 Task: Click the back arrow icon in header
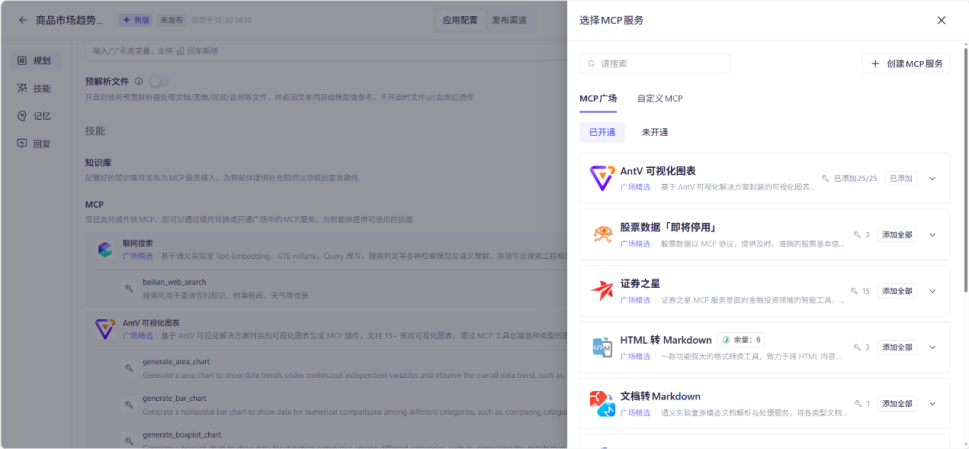23,20
